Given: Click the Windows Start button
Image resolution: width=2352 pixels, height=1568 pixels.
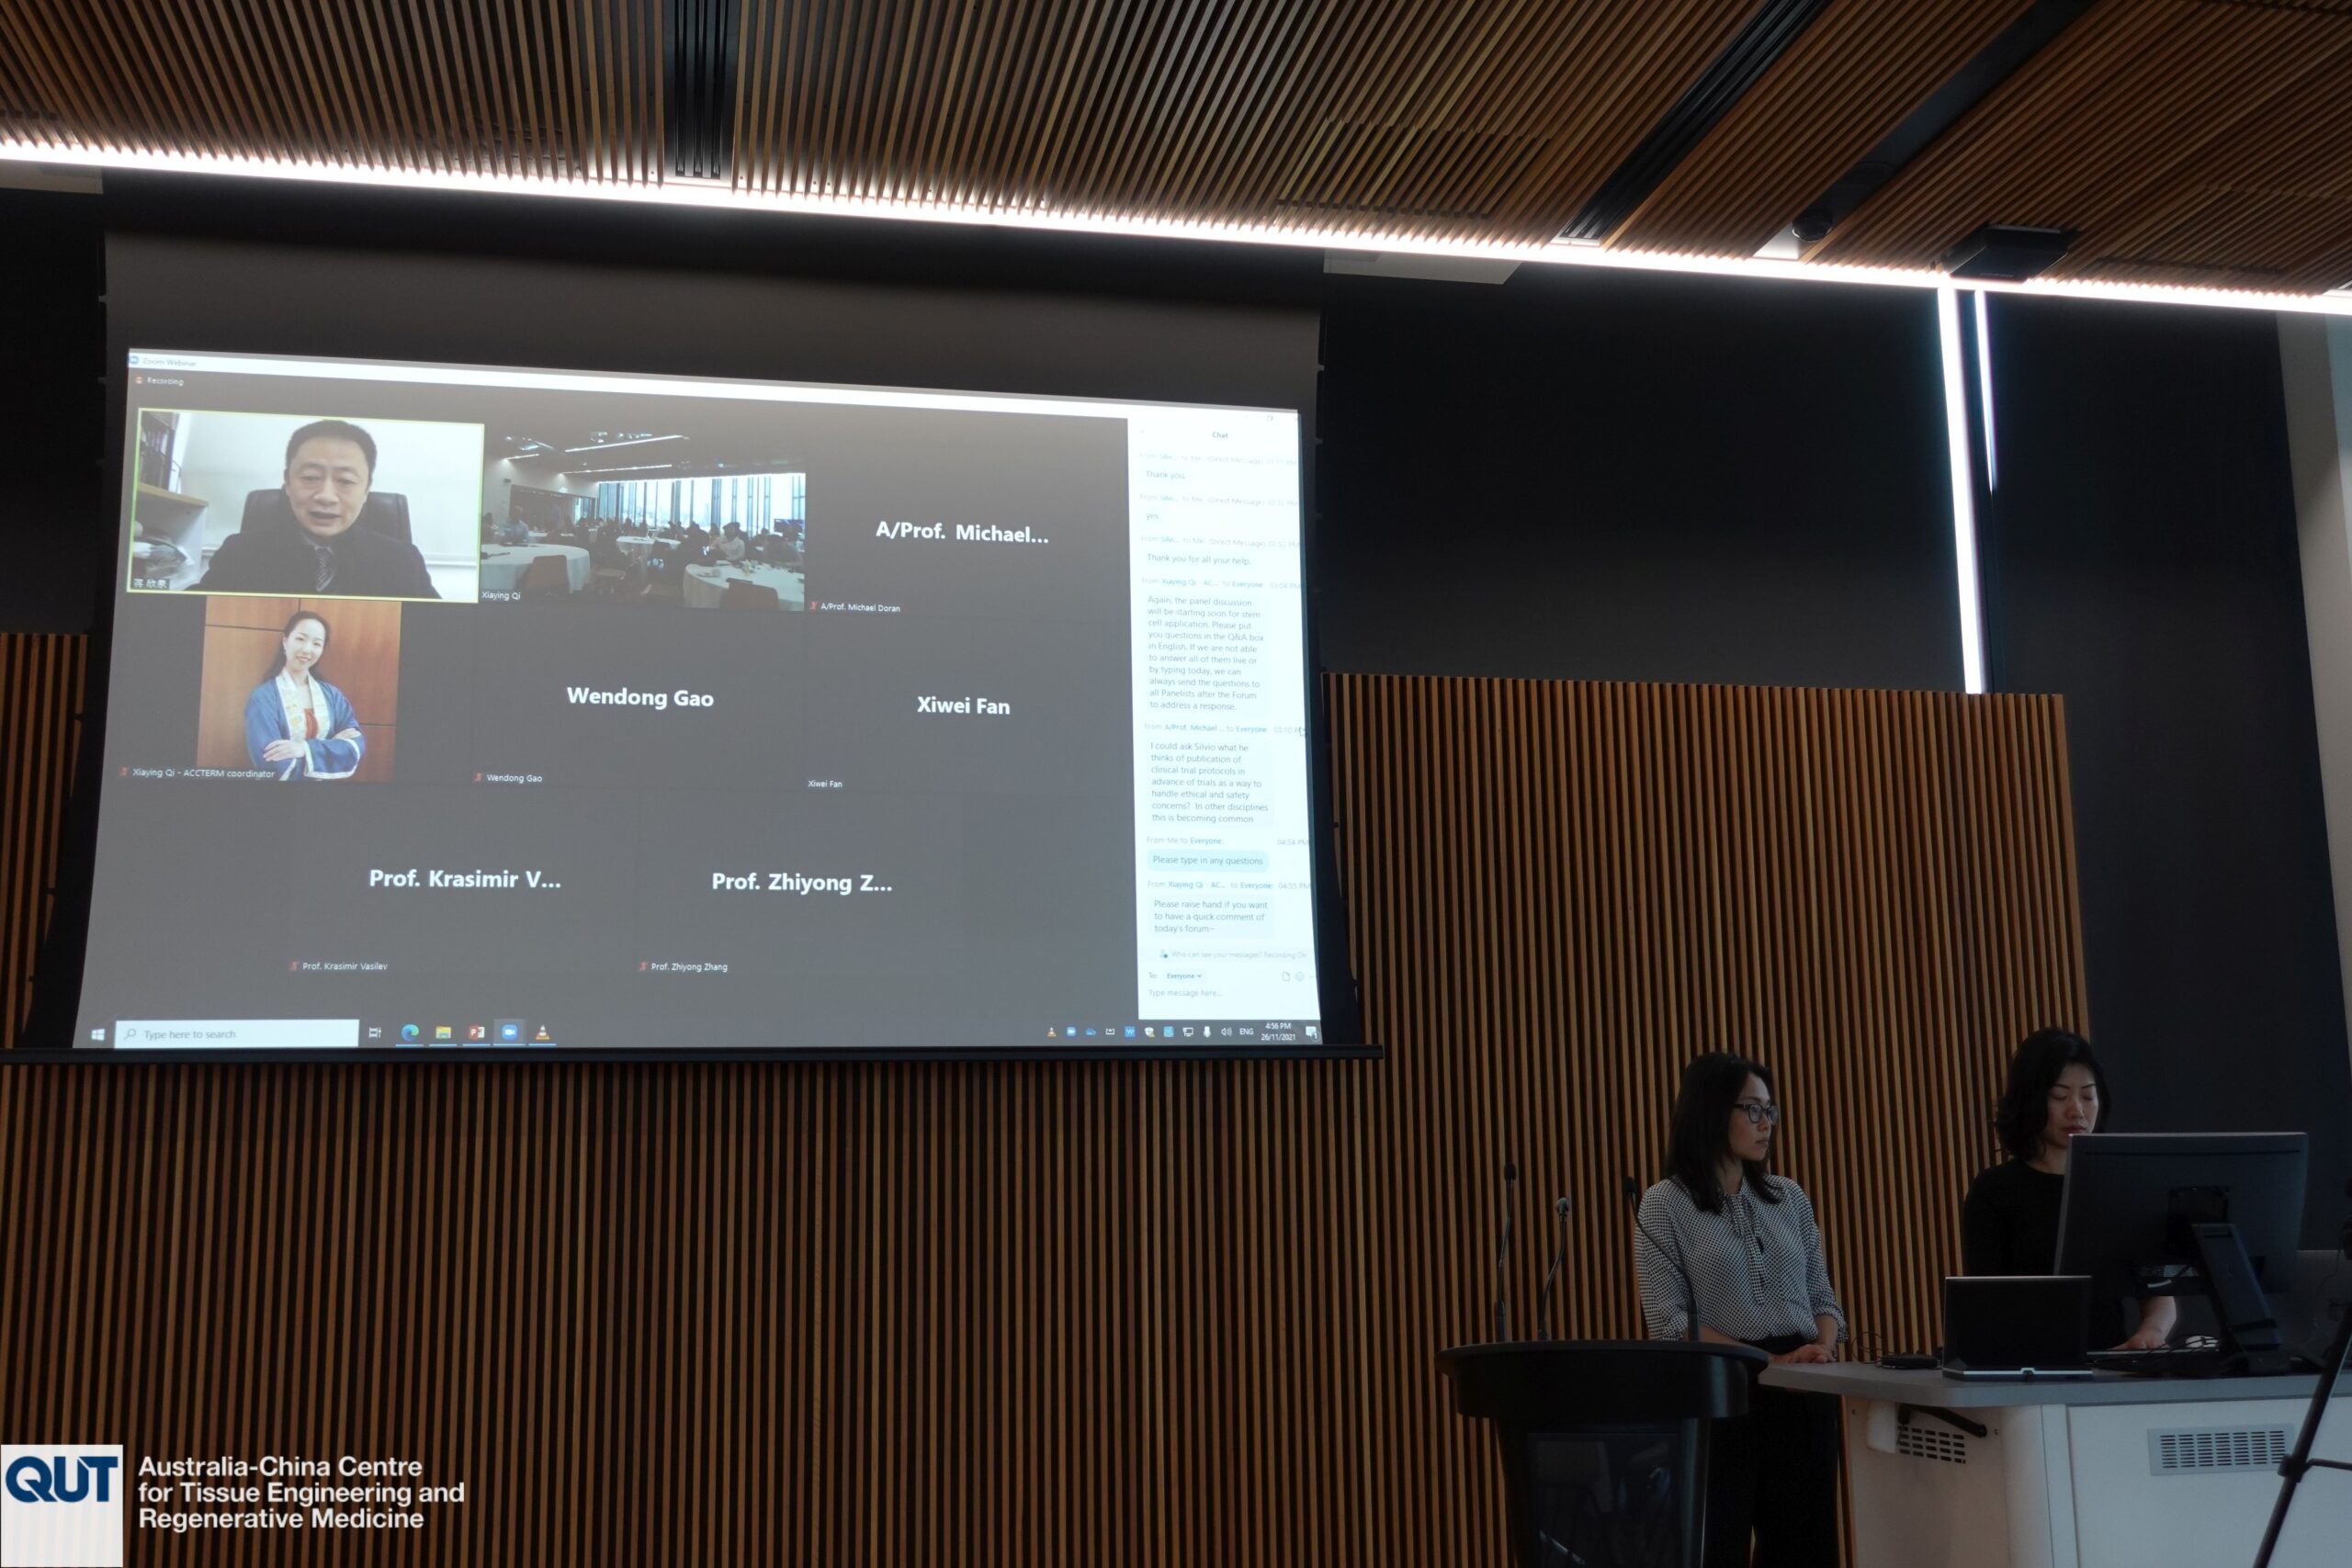Looking at the screenshot, I should tap(98, 1034).
